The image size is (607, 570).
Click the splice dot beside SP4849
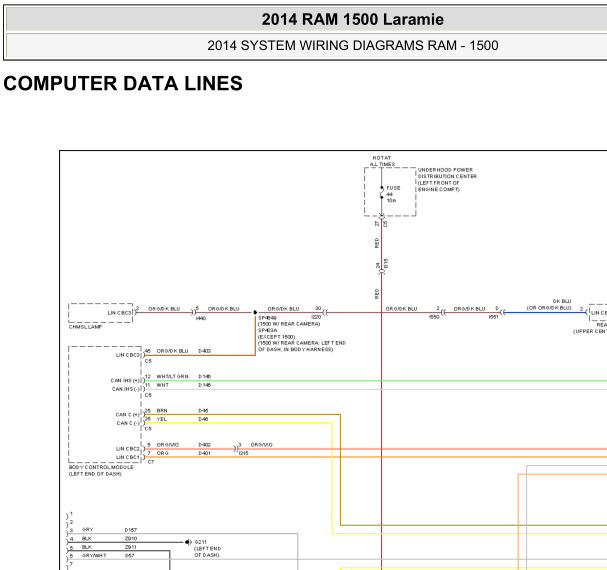255,312
